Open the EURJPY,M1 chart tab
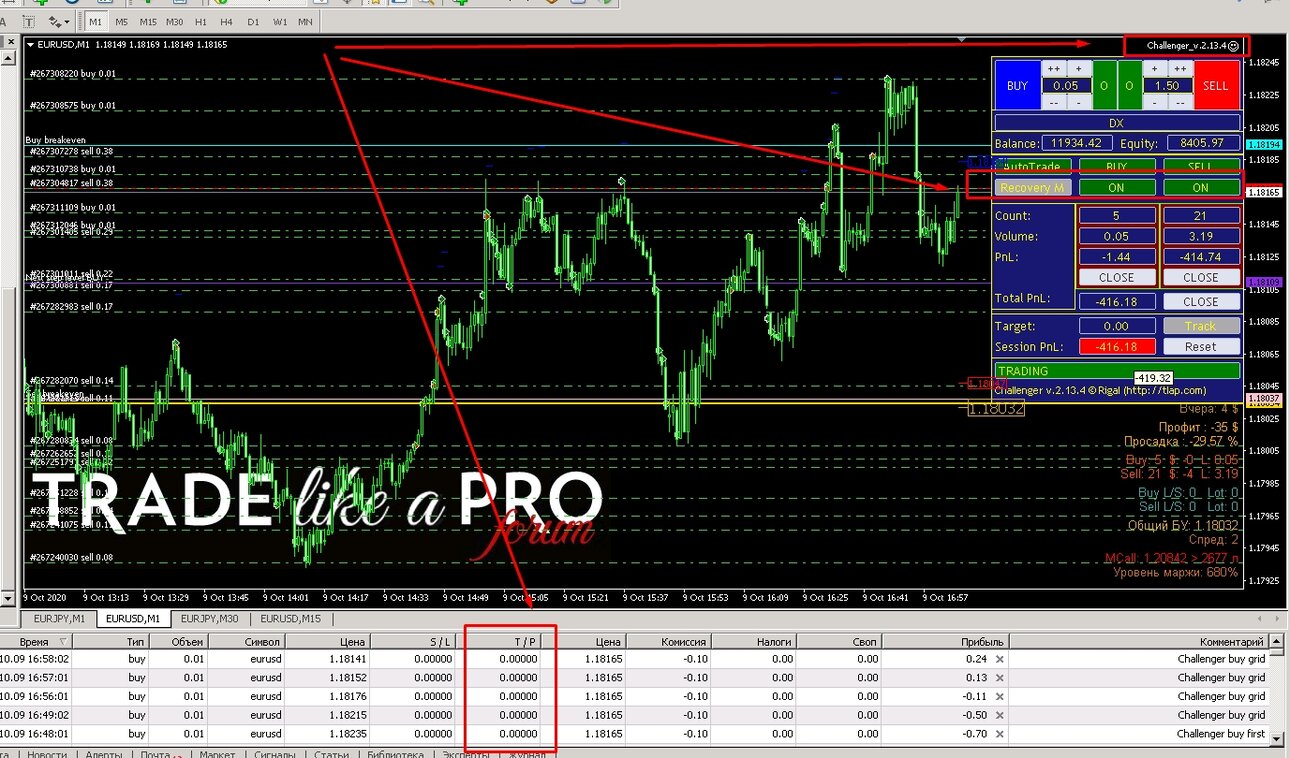This screenshot has width=1290, height=758. tap(60, 618)
